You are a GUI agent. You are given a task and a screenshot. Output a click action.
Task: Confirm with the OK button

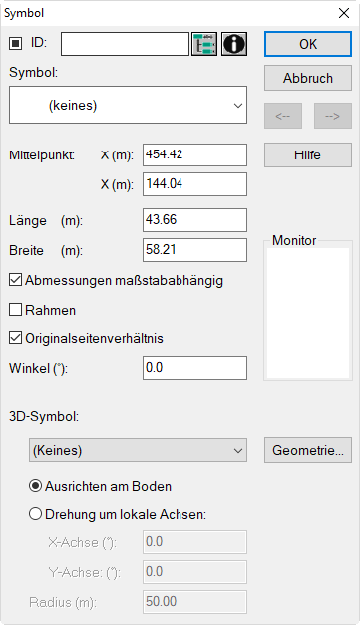coord(308,44)
